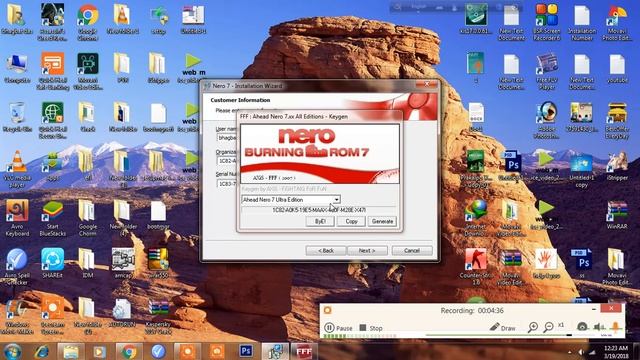Open Windows Explorer from taskbar
The height and width of the screenshot is (360, 640).
coord(71,351)
